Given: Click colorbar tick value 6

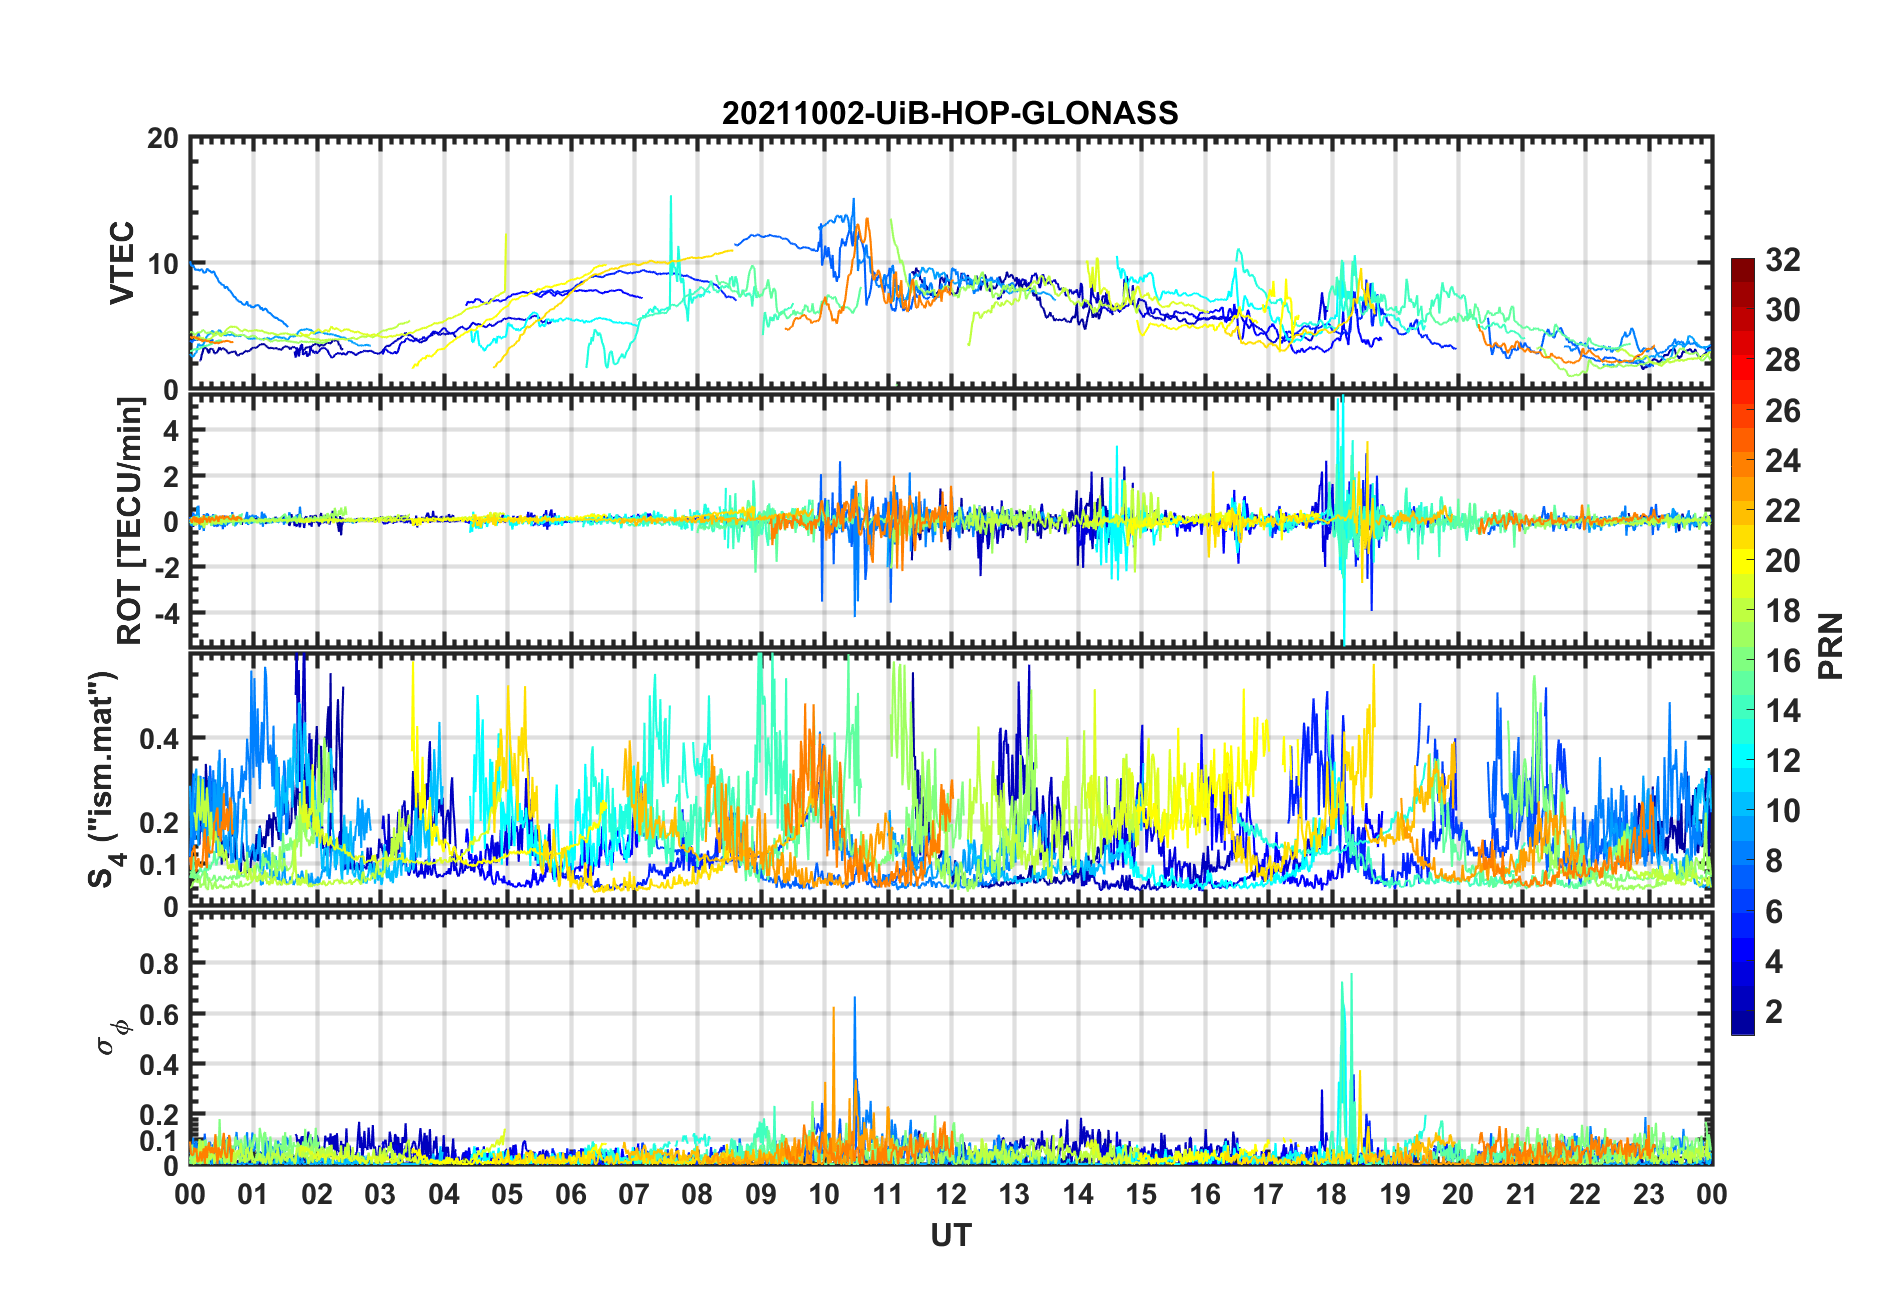Looking at the screenshot, I should pos(1774,911).
